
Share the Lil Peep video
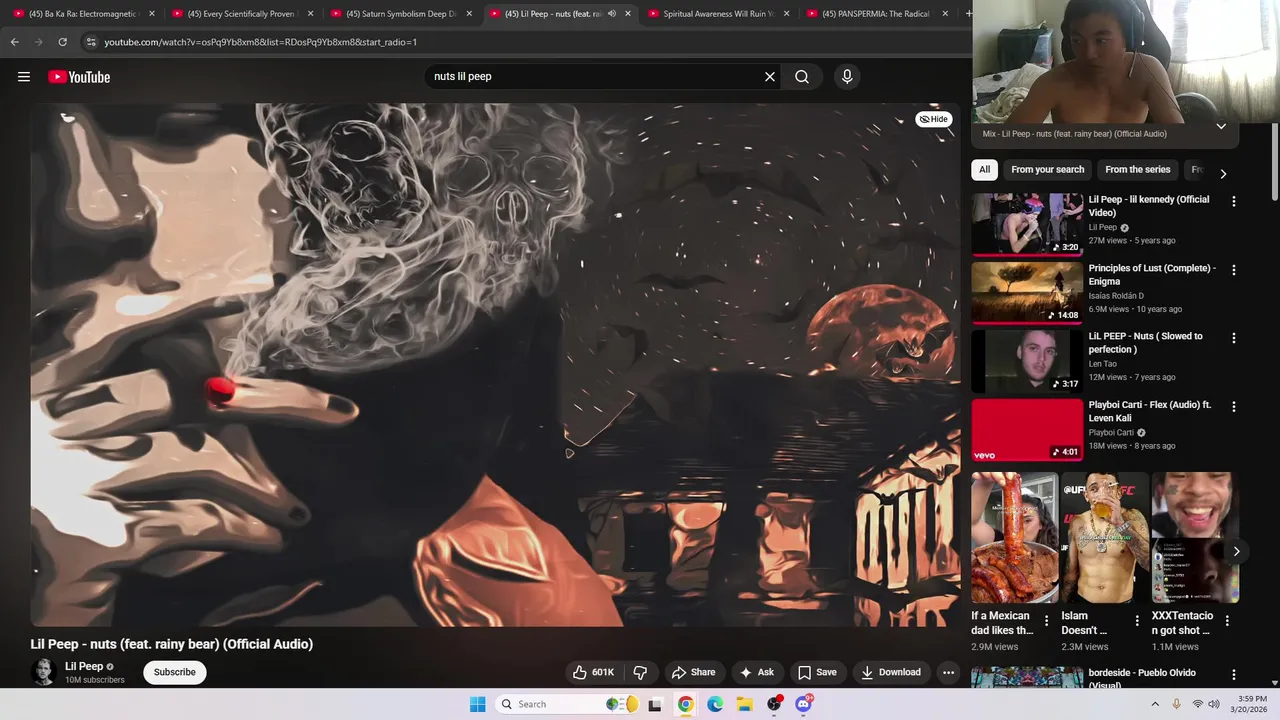pos(693,672)
